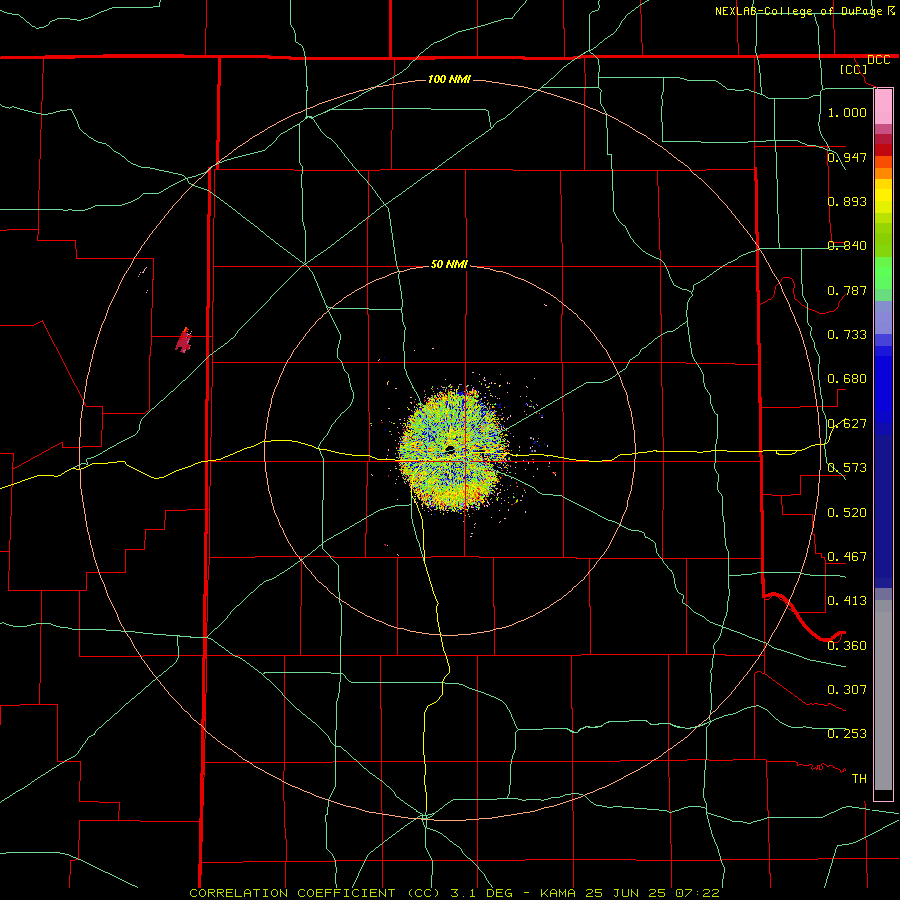Click the circular multicolor echo cluster at center
The width and height of the screenshot is (900, 900).
(x=453, y=449)
